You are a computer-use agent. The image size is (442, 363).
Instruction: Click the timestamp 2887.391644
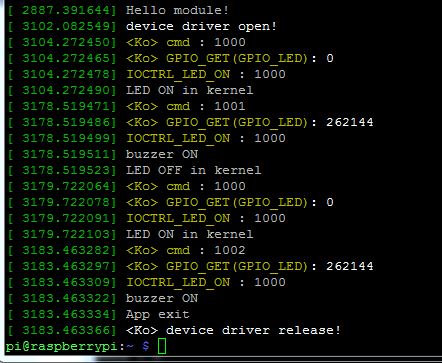(x=66, y=10)
